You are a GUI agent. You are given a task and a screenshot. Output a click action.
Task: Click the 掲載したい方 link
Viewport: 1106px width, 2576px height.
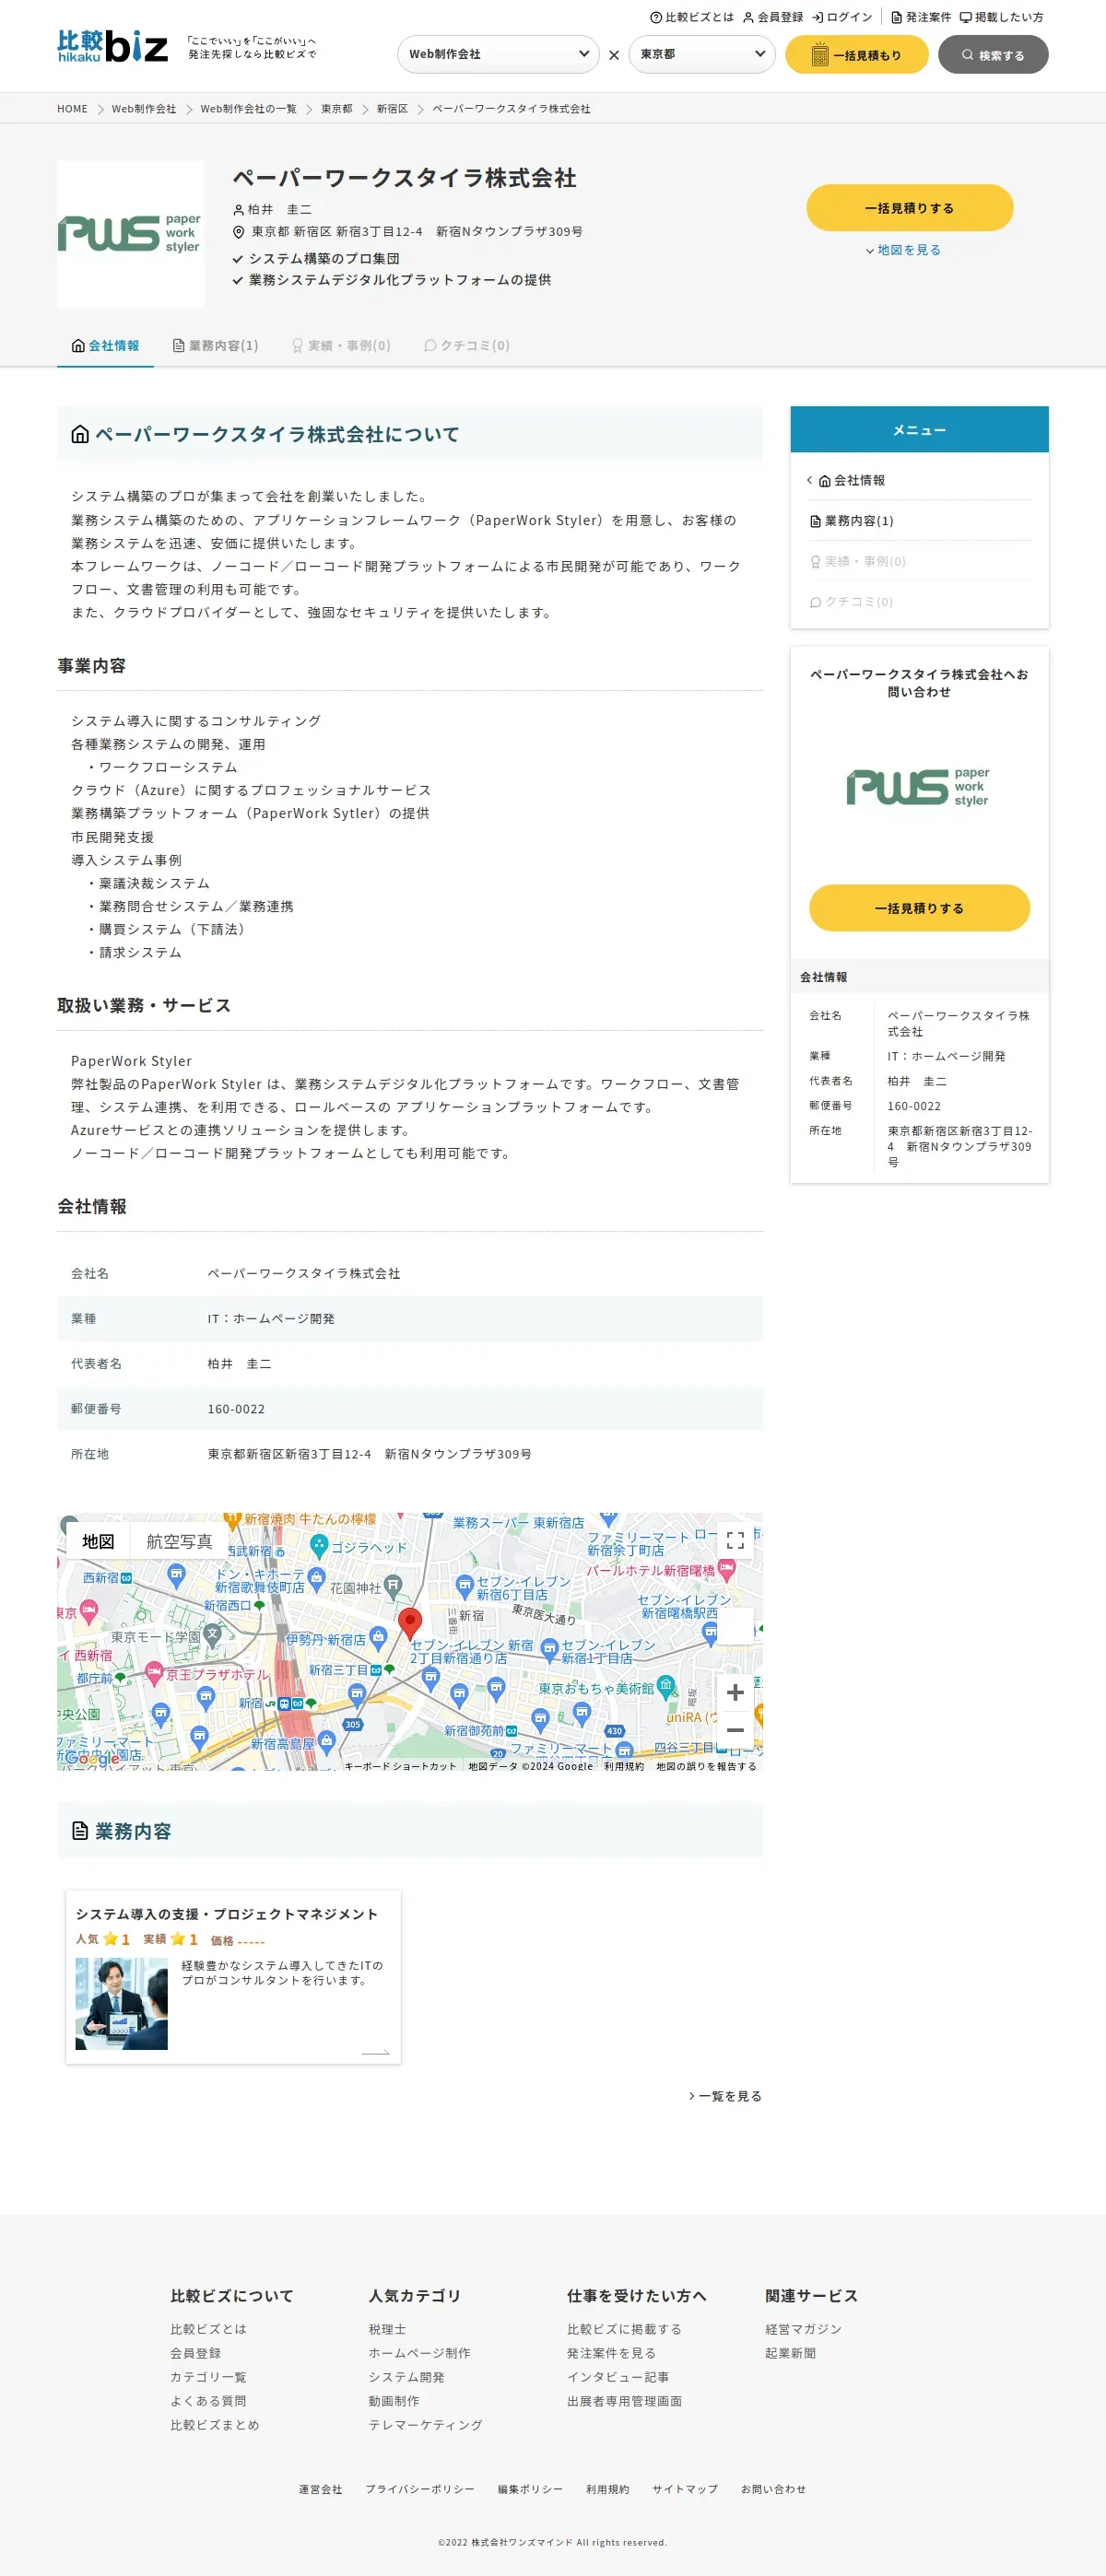pyautogui.click(x=1002, y=17)
